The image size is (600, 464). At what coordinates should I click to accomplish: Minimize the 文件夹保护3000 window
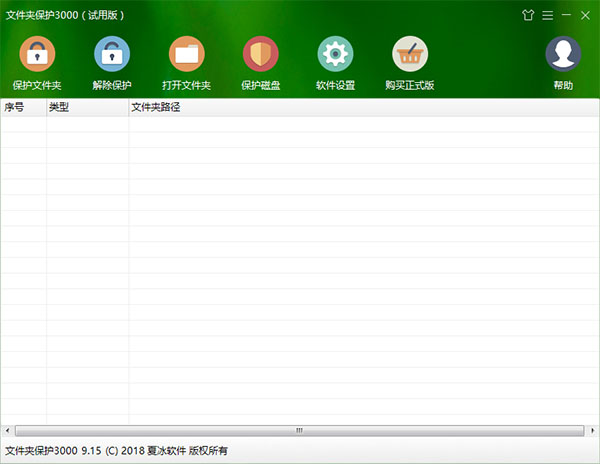pyautogui.click(x=567, y=16)
